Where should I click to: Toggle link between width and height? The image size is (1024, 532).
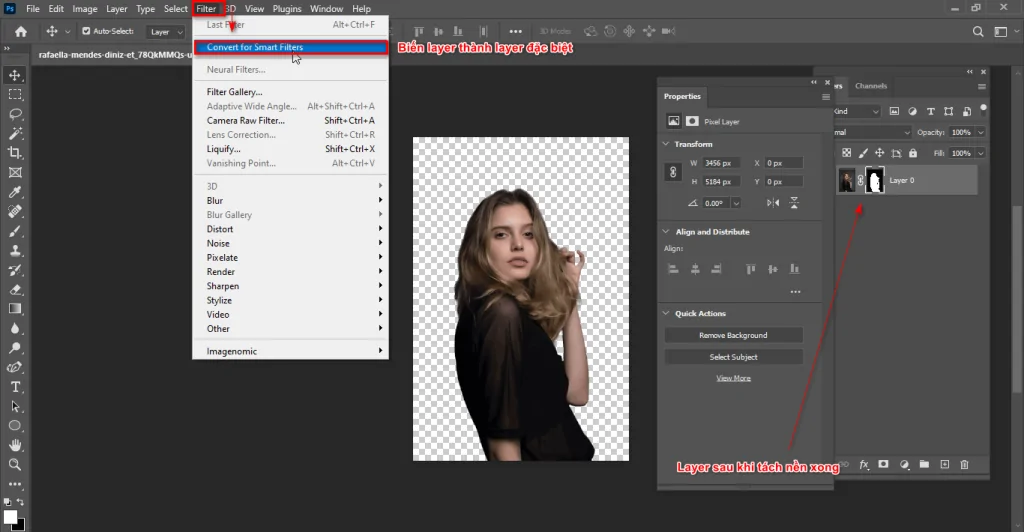[x=672, y=172]
